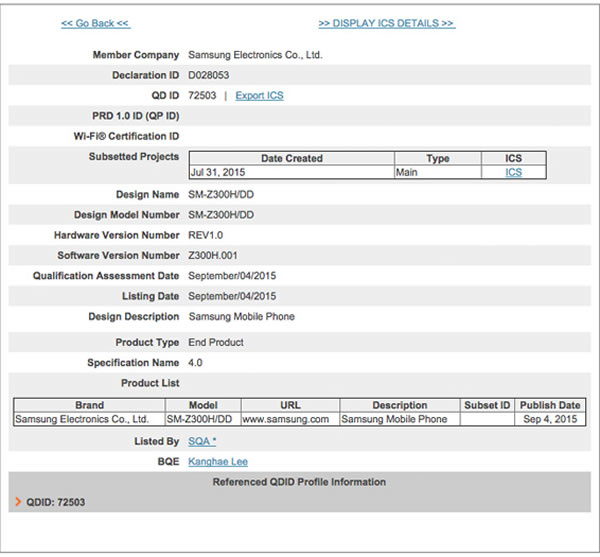
Task: Click the End Product type value
Action: coord(216,342)
